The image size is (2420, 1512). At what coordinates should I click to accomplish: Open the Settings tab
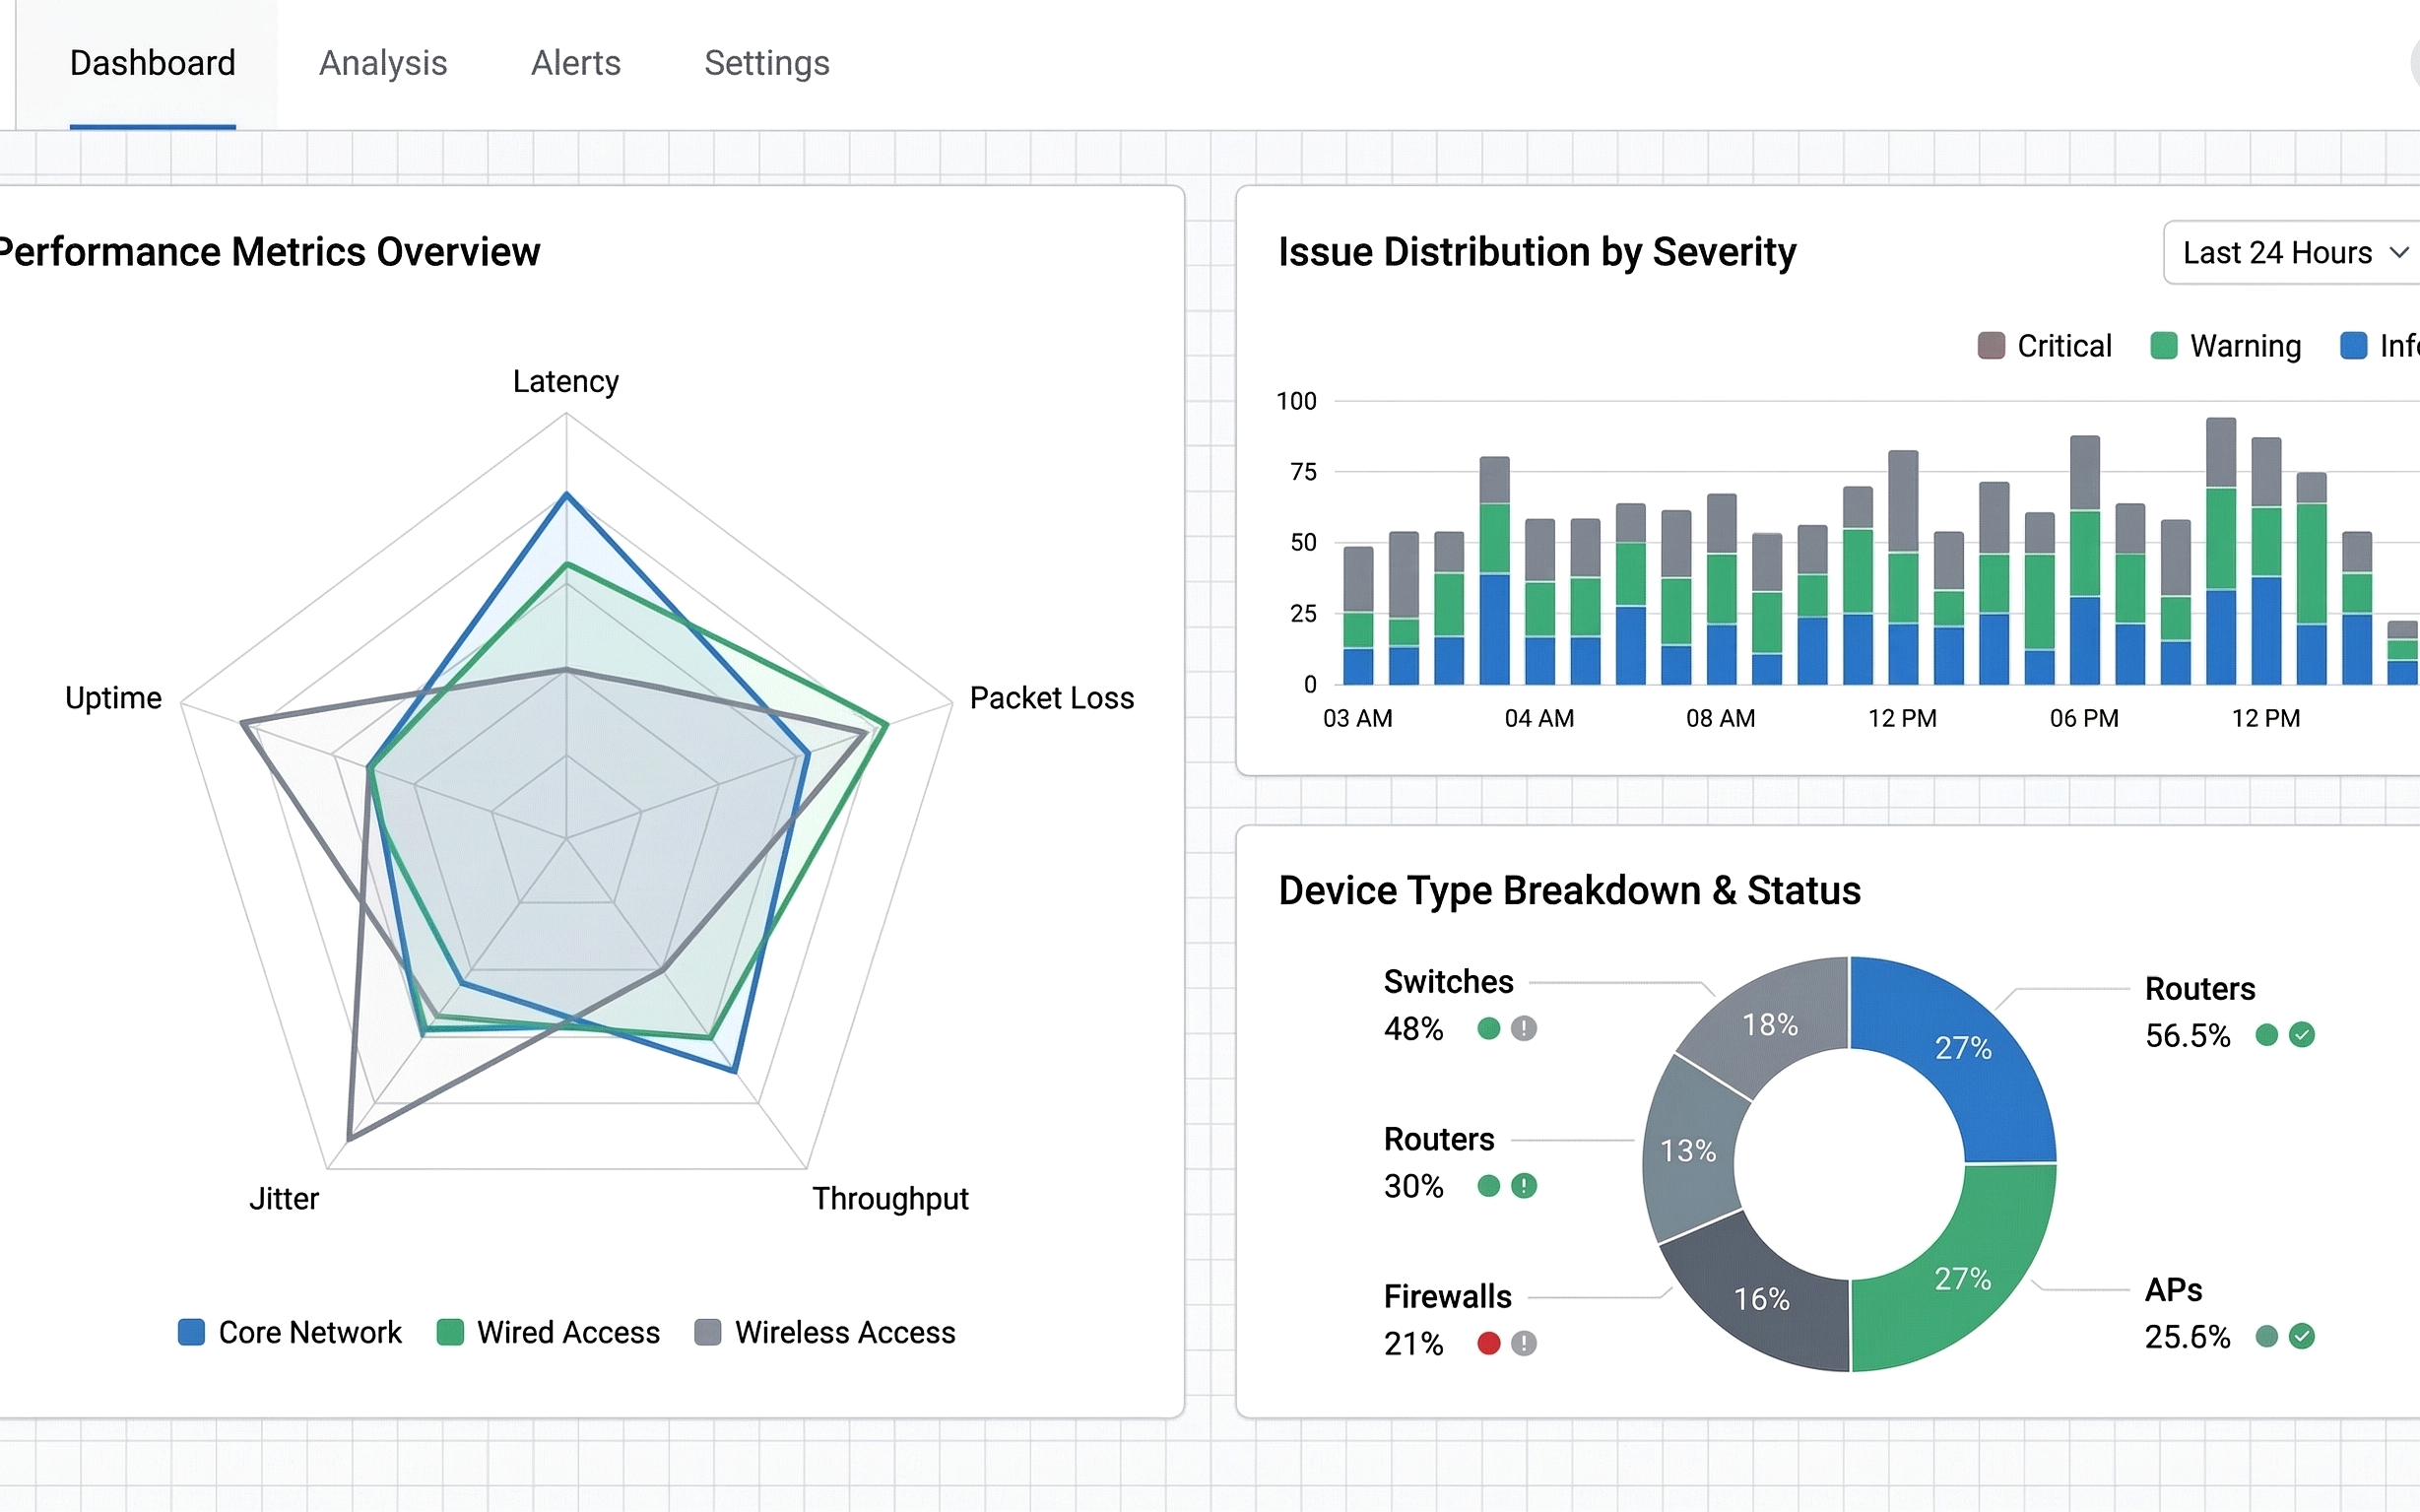766,62
